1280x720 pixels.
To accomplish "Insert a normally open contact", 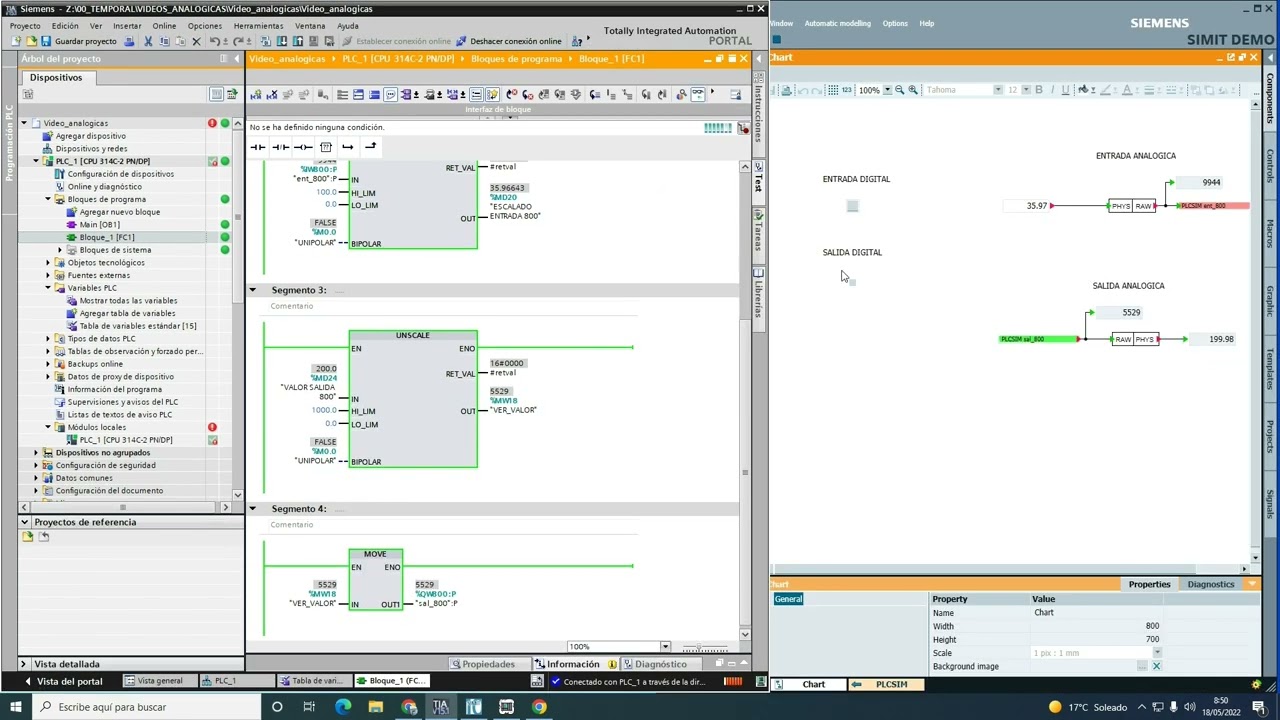I will [258, 147].
